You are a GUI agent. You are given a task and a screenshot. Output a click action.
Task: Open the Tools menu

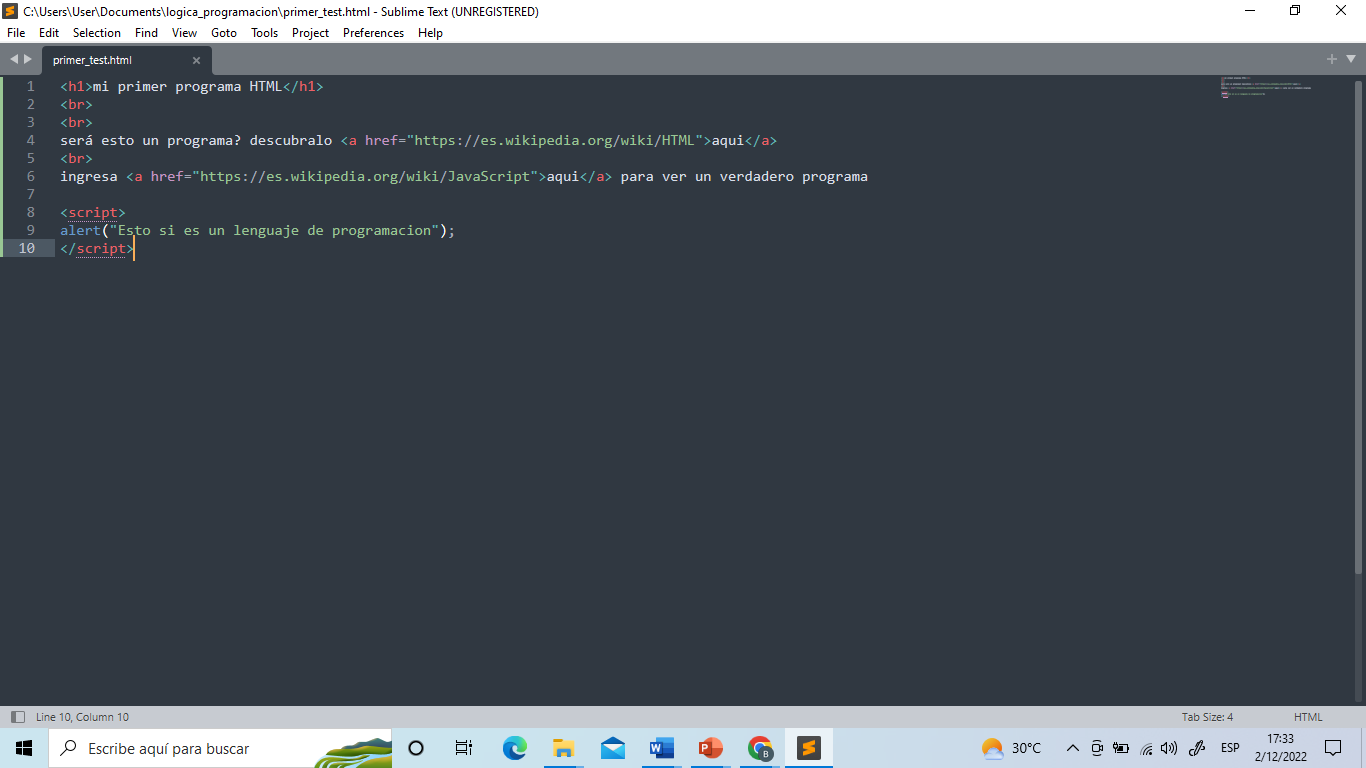(x=265, y=33)
